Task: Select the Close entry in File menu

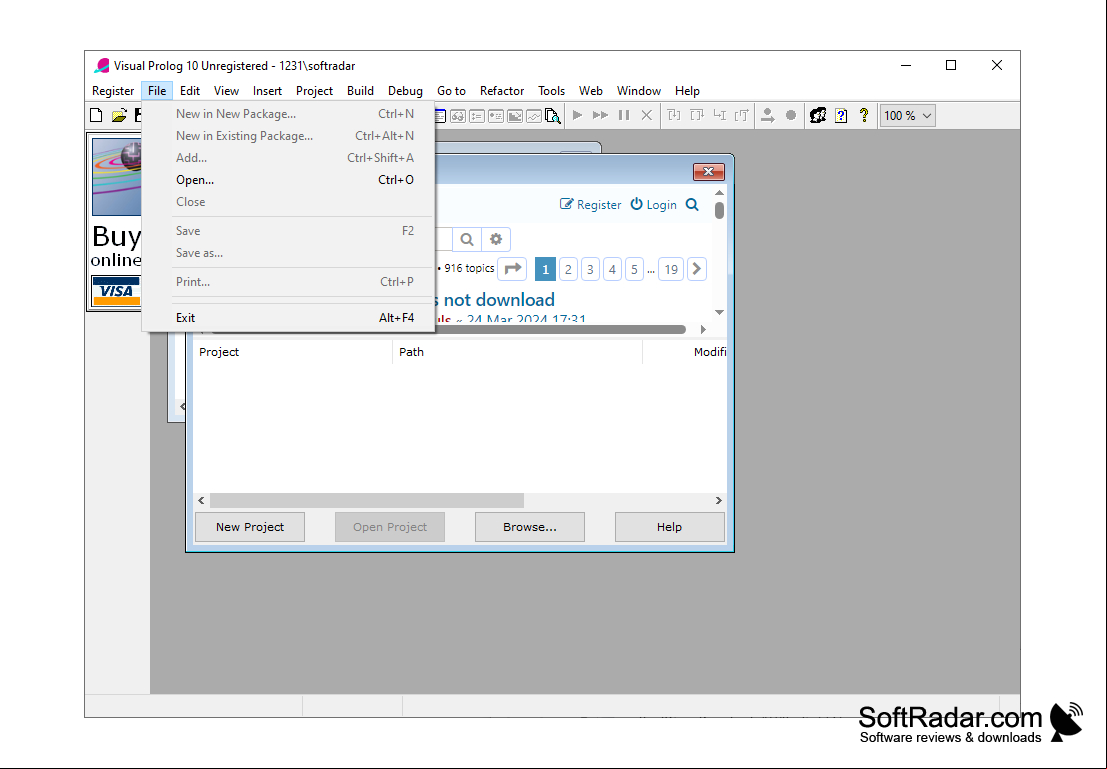Action: click(x=288, y=202)
